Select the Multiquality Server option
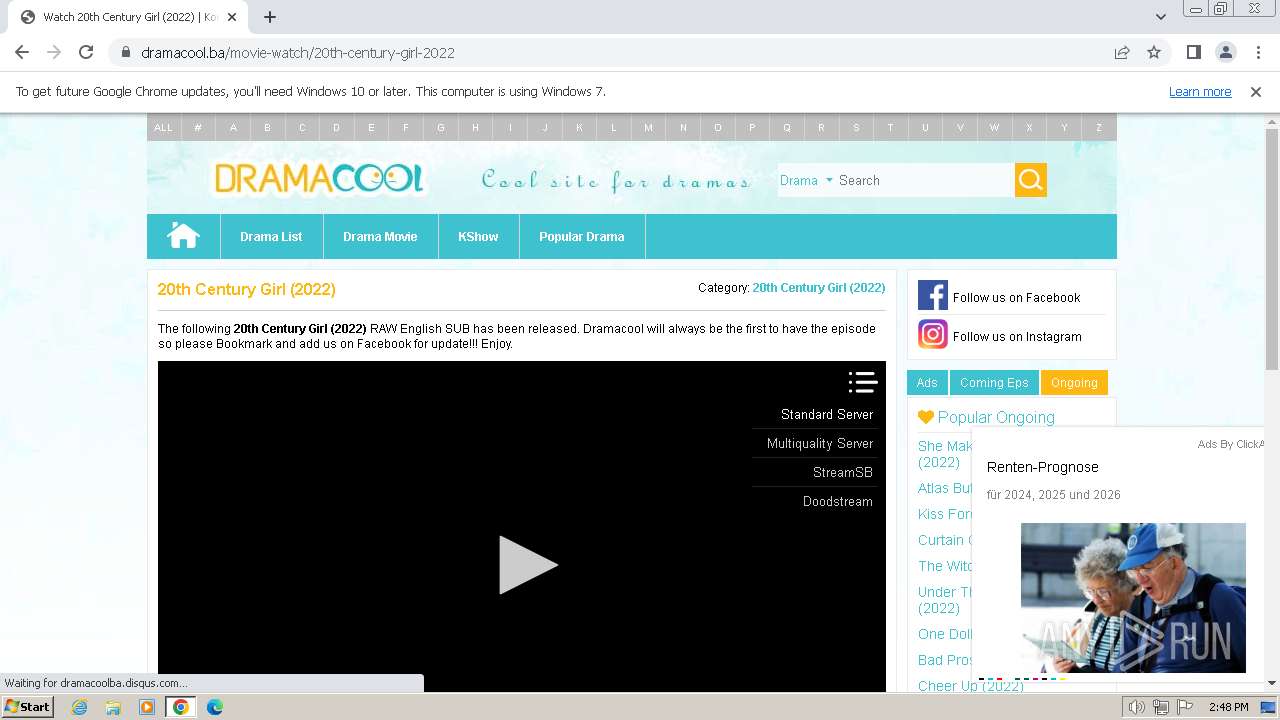Viewport: 1280px width, 720px height. pos(820,443)
